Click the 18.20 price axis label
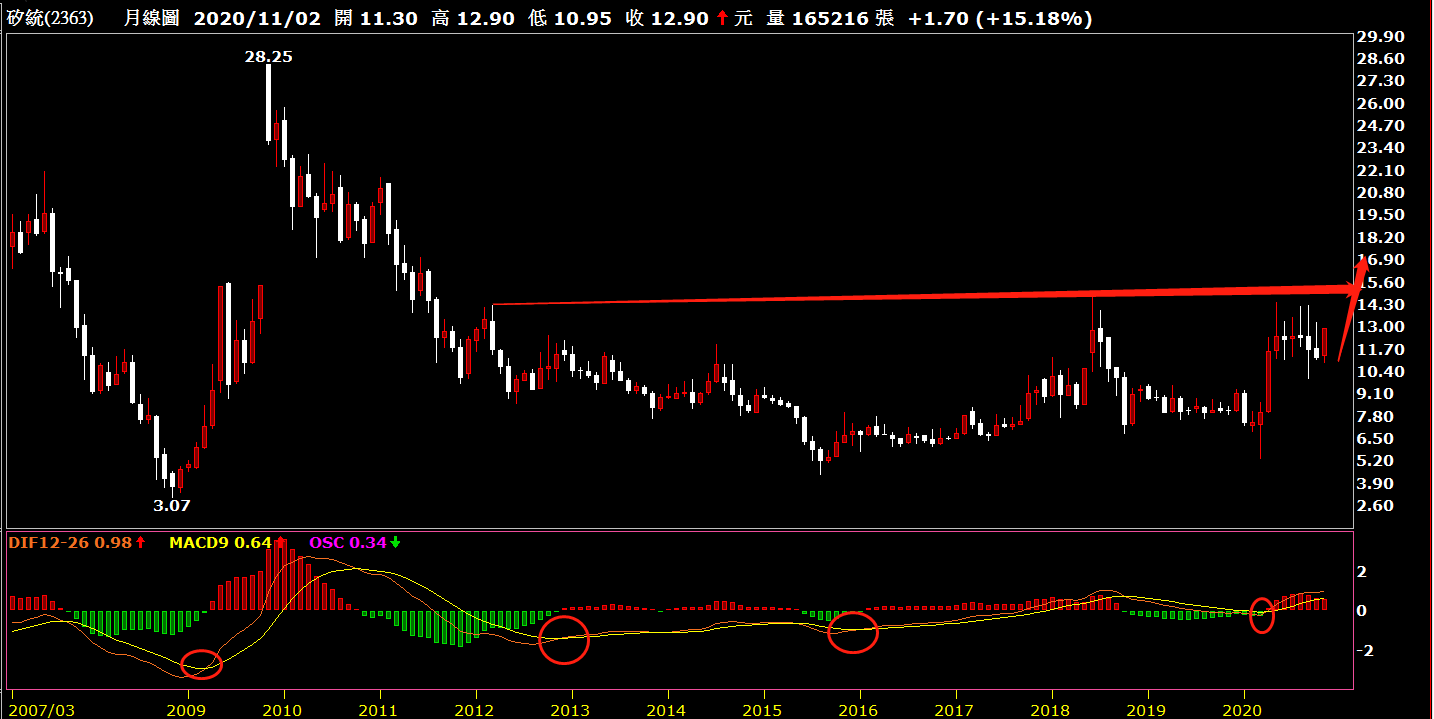 click(x=1382, y=237)
